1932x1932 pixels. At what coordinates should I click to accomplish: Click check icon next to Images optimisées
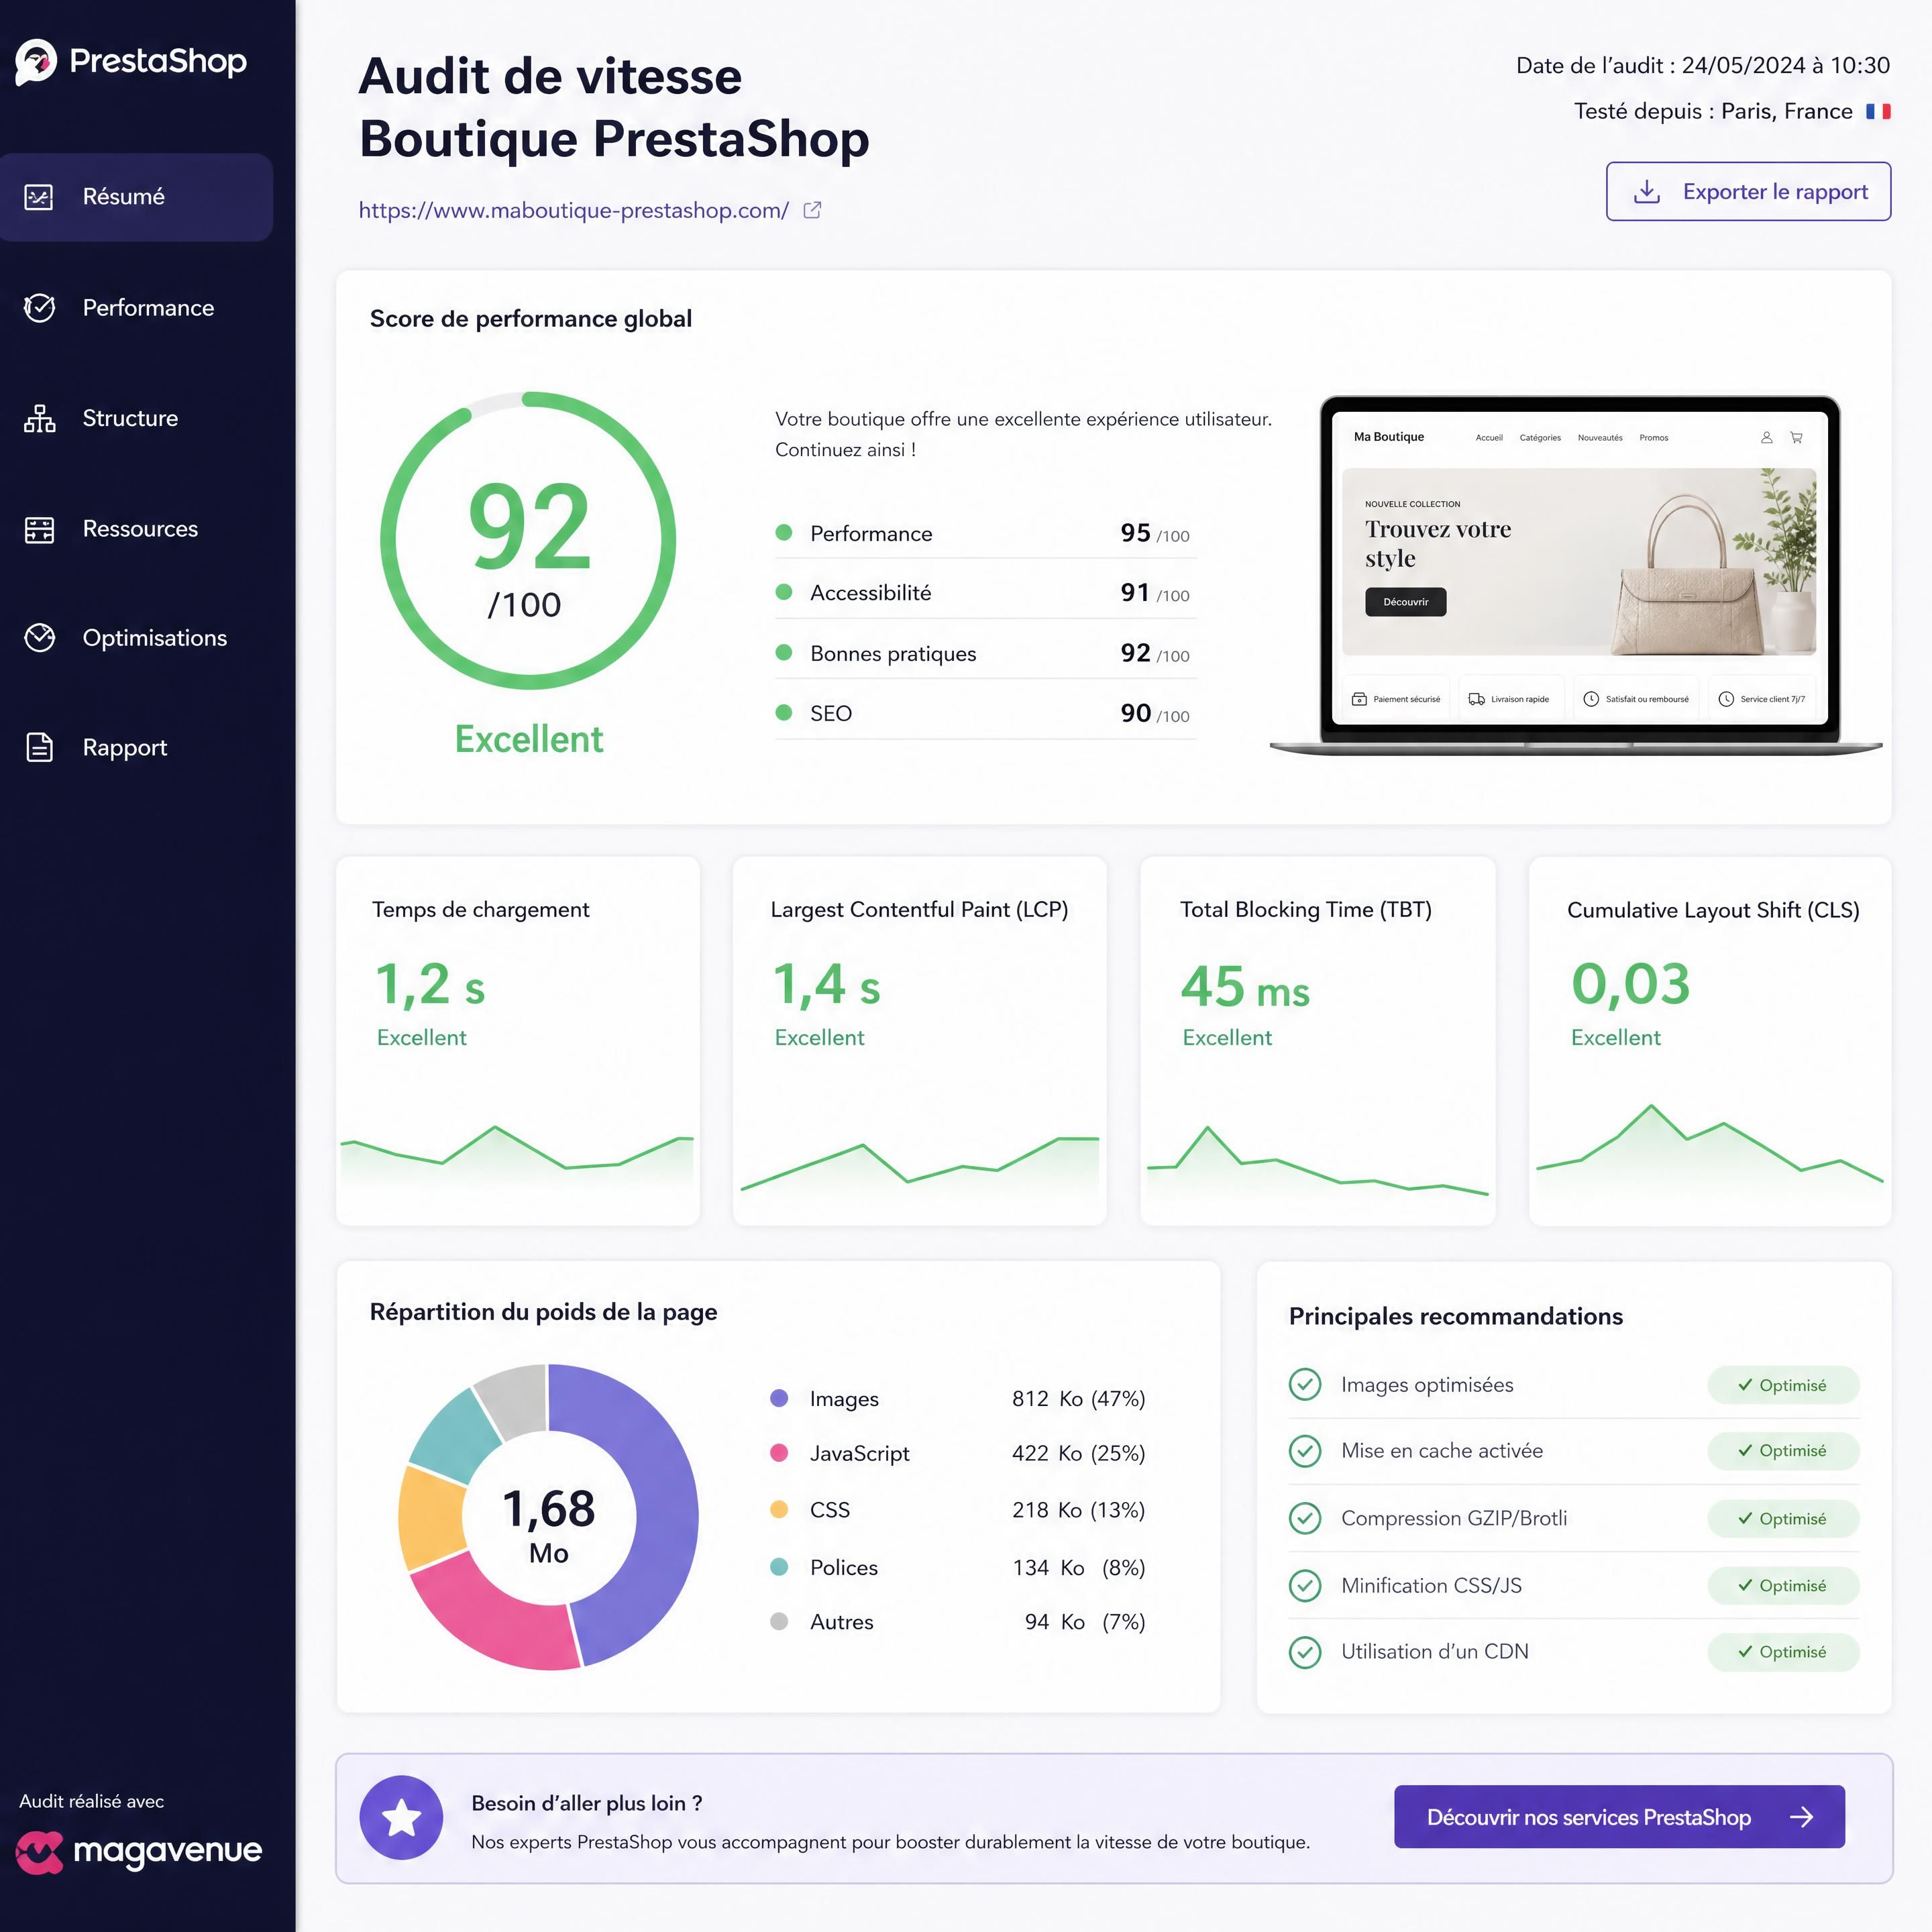click(1305, 1384)
